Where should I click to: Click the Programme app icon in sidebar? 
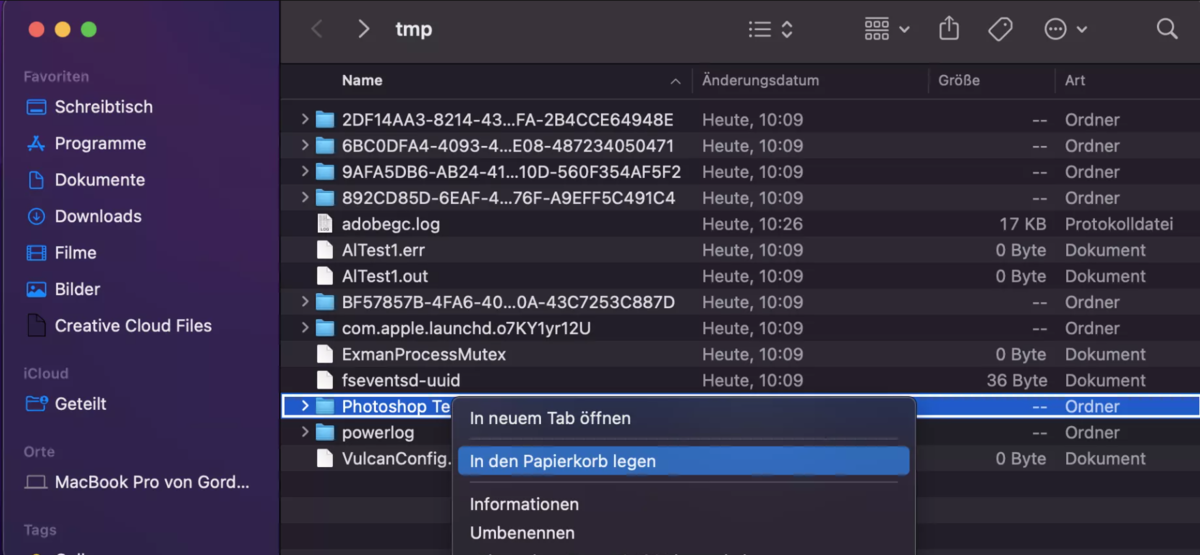[37, 143]
